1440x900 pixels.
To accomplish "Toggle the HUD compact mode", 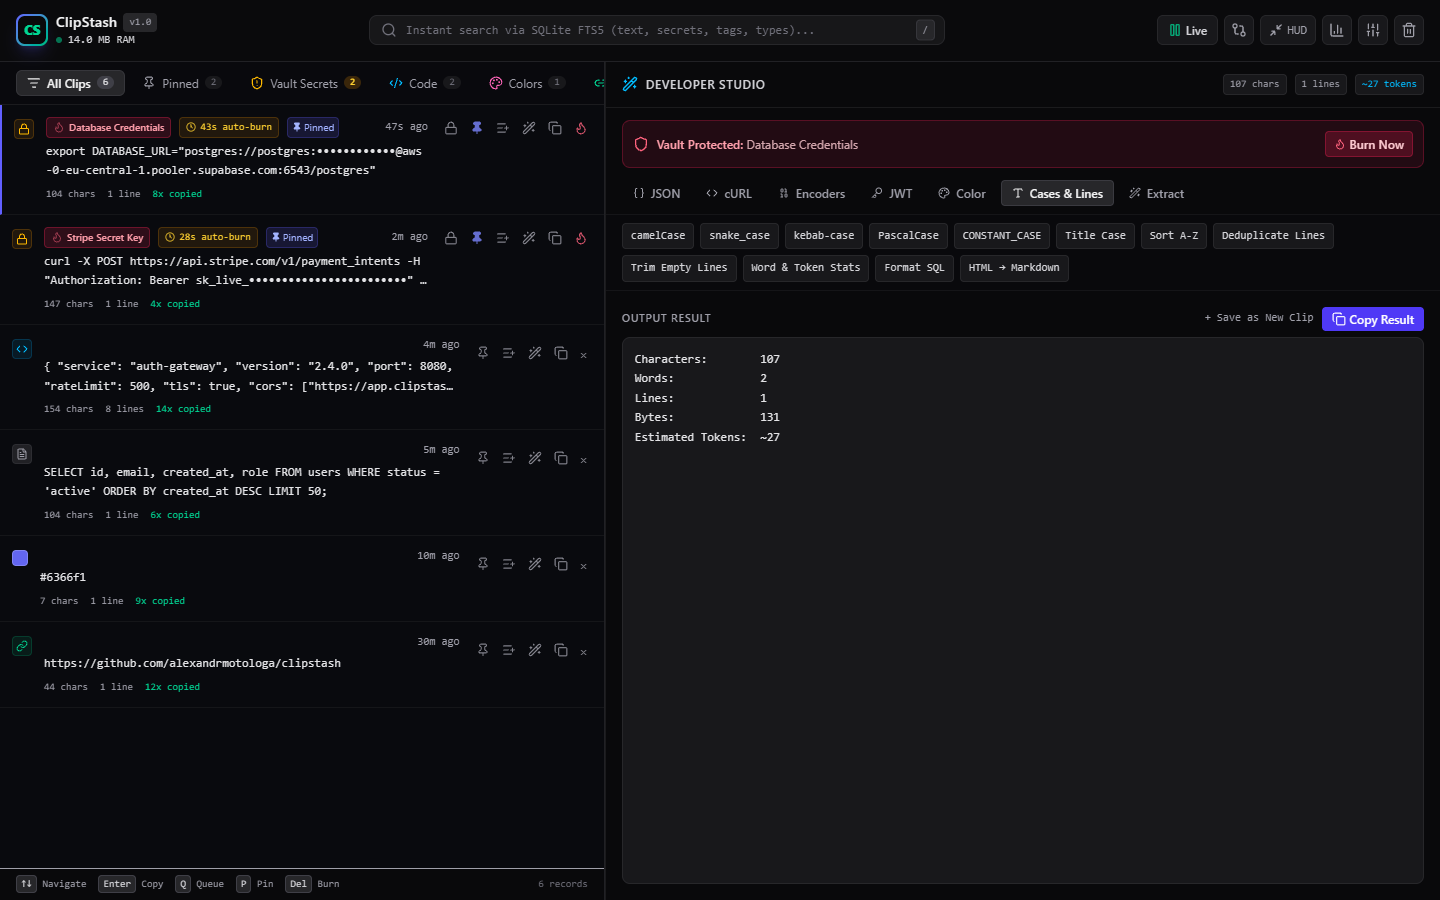I will [1288, 30].
